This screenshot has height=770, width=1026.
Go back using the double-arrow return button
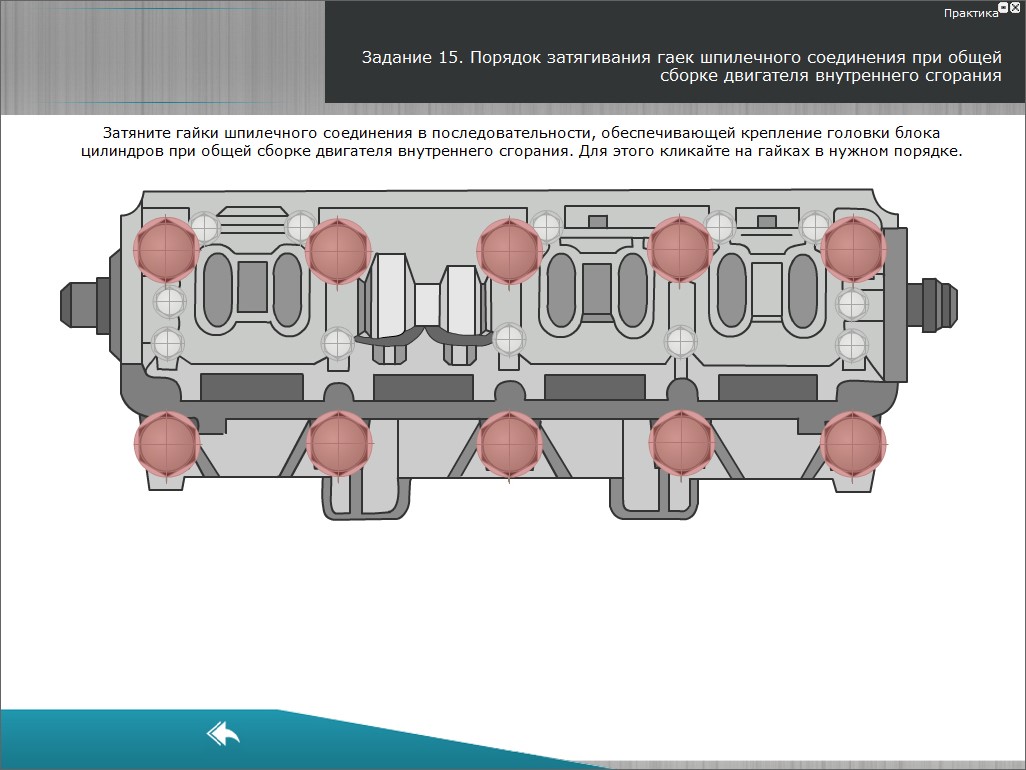pos(223,734)
